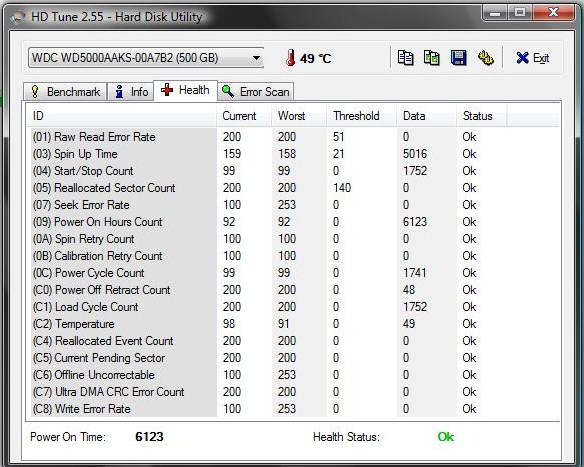Open options via the wrench icon
The image size is (584, 467).
[x=485, y=58]
